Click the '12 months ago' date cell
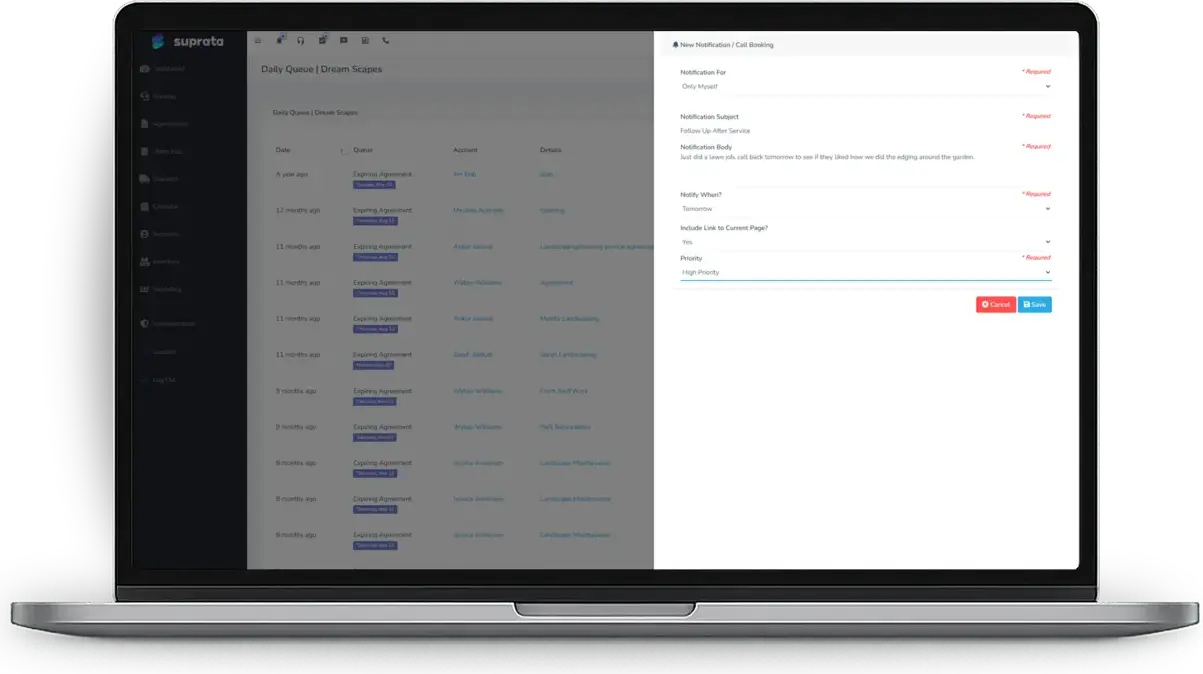 point(297,211)
